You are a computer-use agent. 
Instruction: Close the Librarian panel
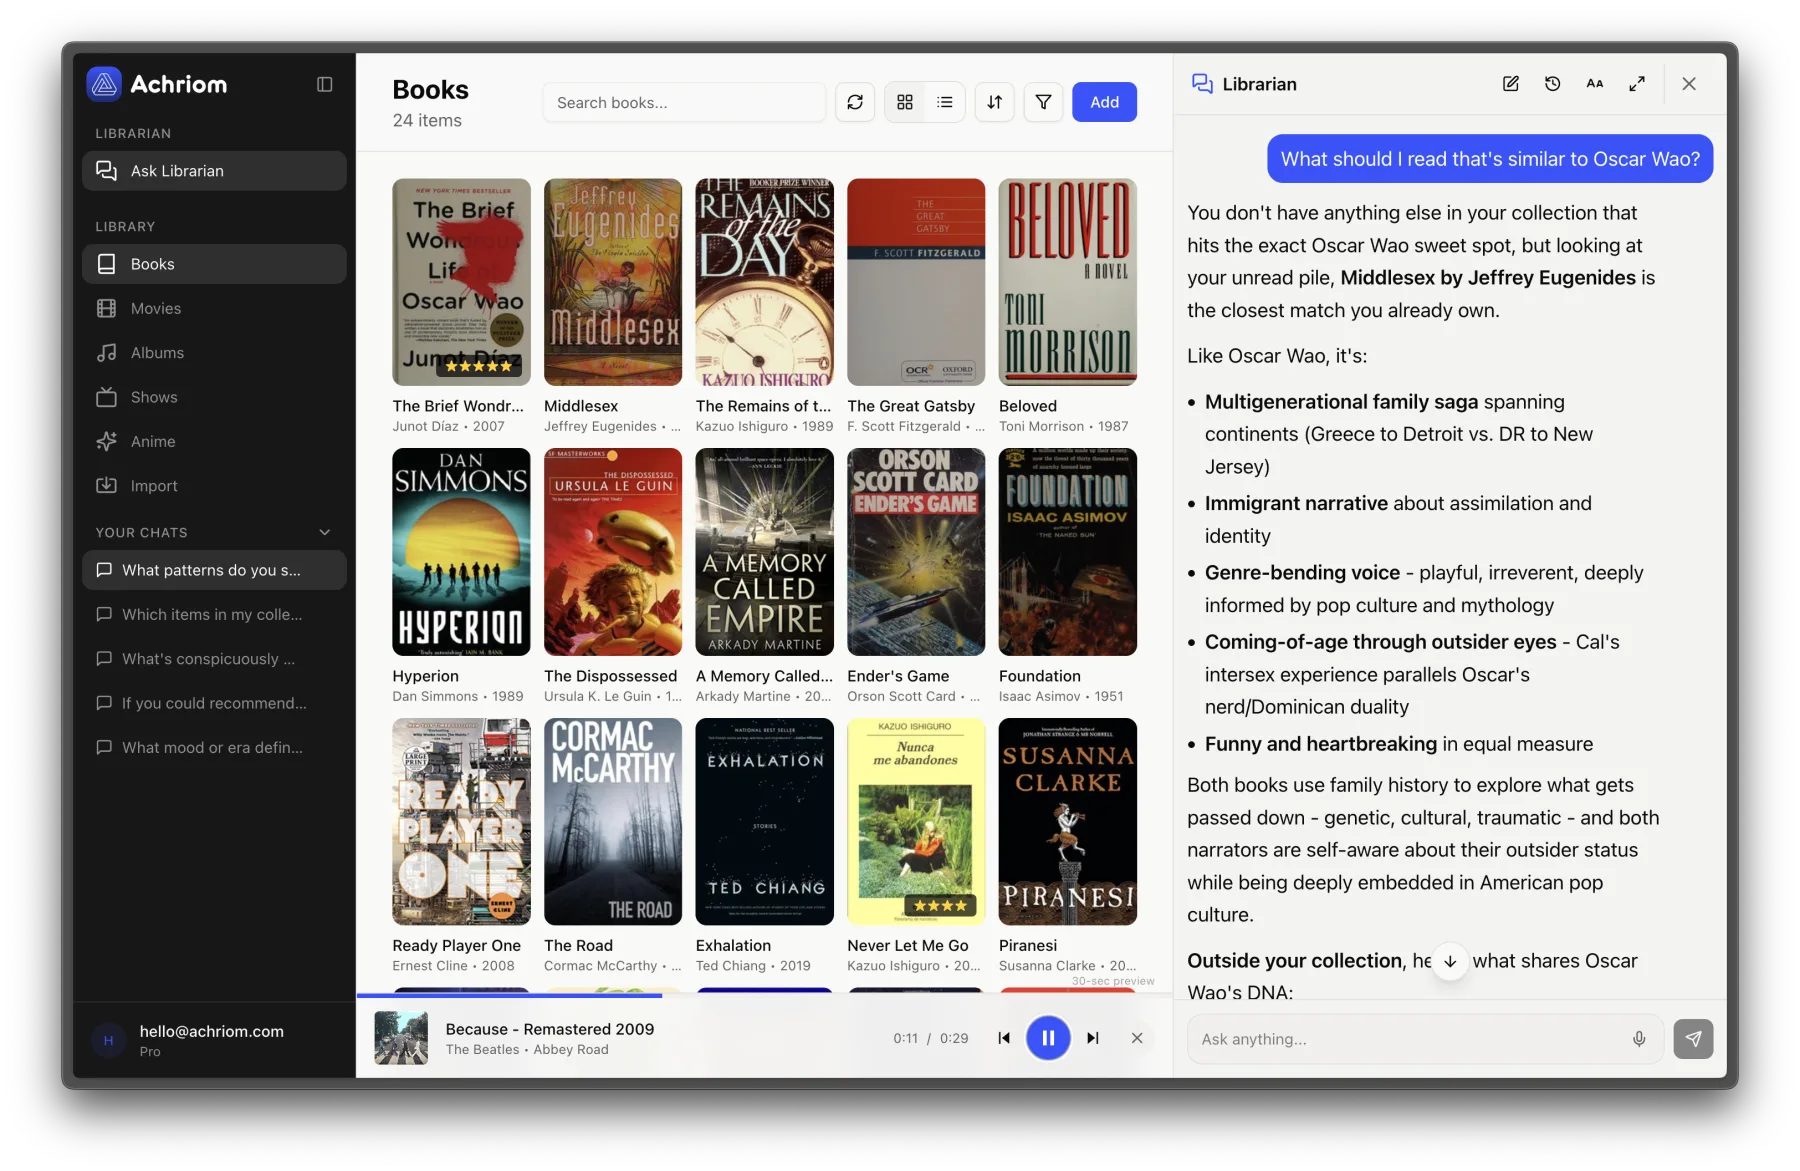(x=1689, y=84)
